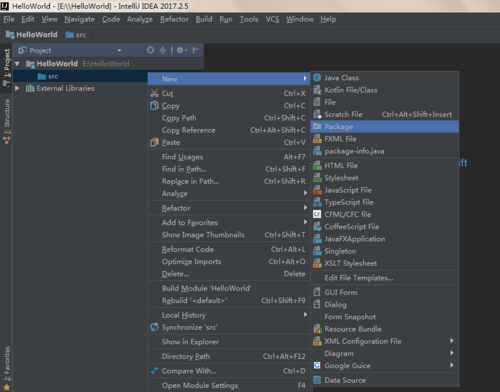Click the plain File icon in New submenu

click(317, 102)
